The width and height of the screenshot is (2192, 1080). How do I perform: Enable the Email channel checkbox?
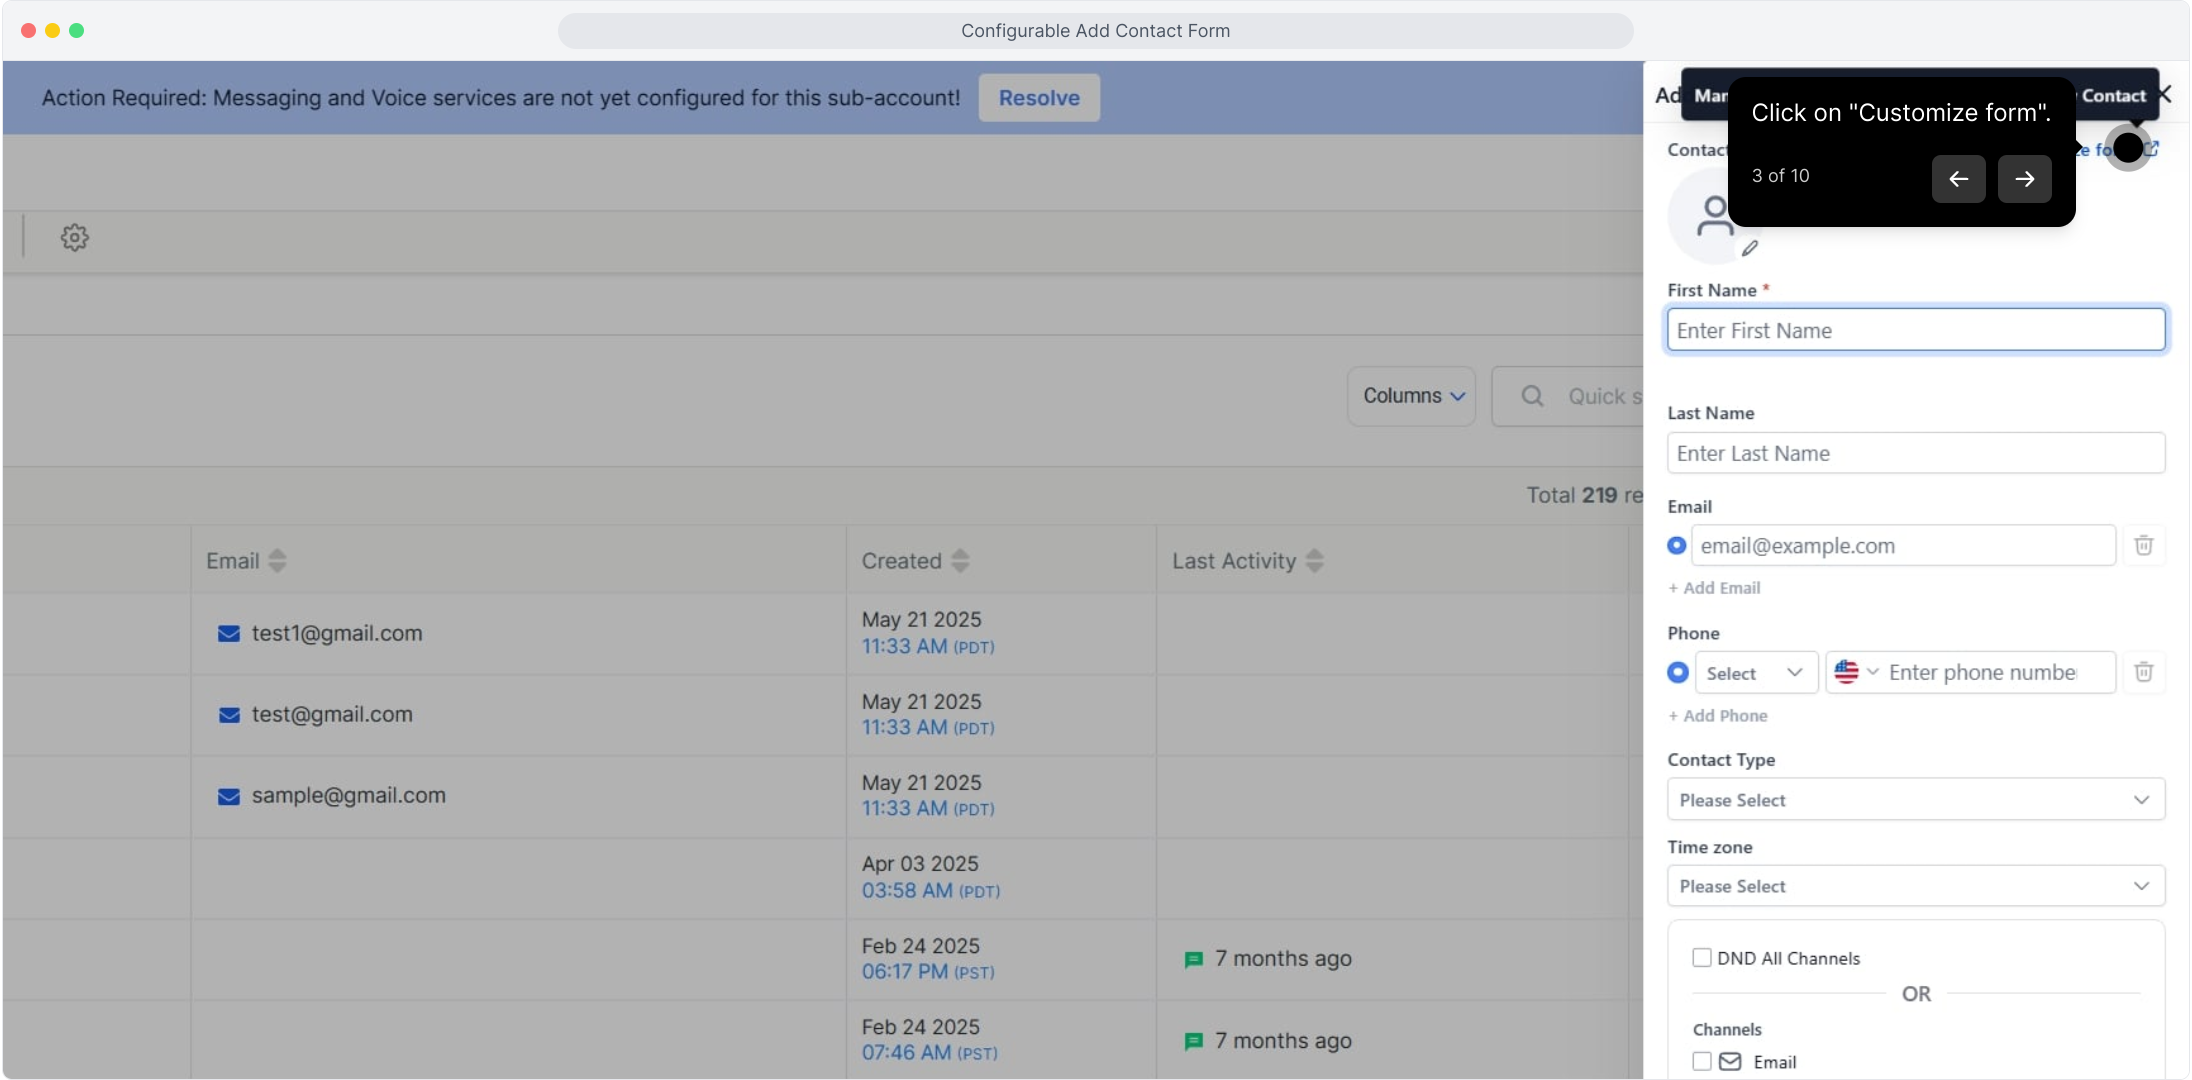pyautogui.click(x=1701, y=1061)
